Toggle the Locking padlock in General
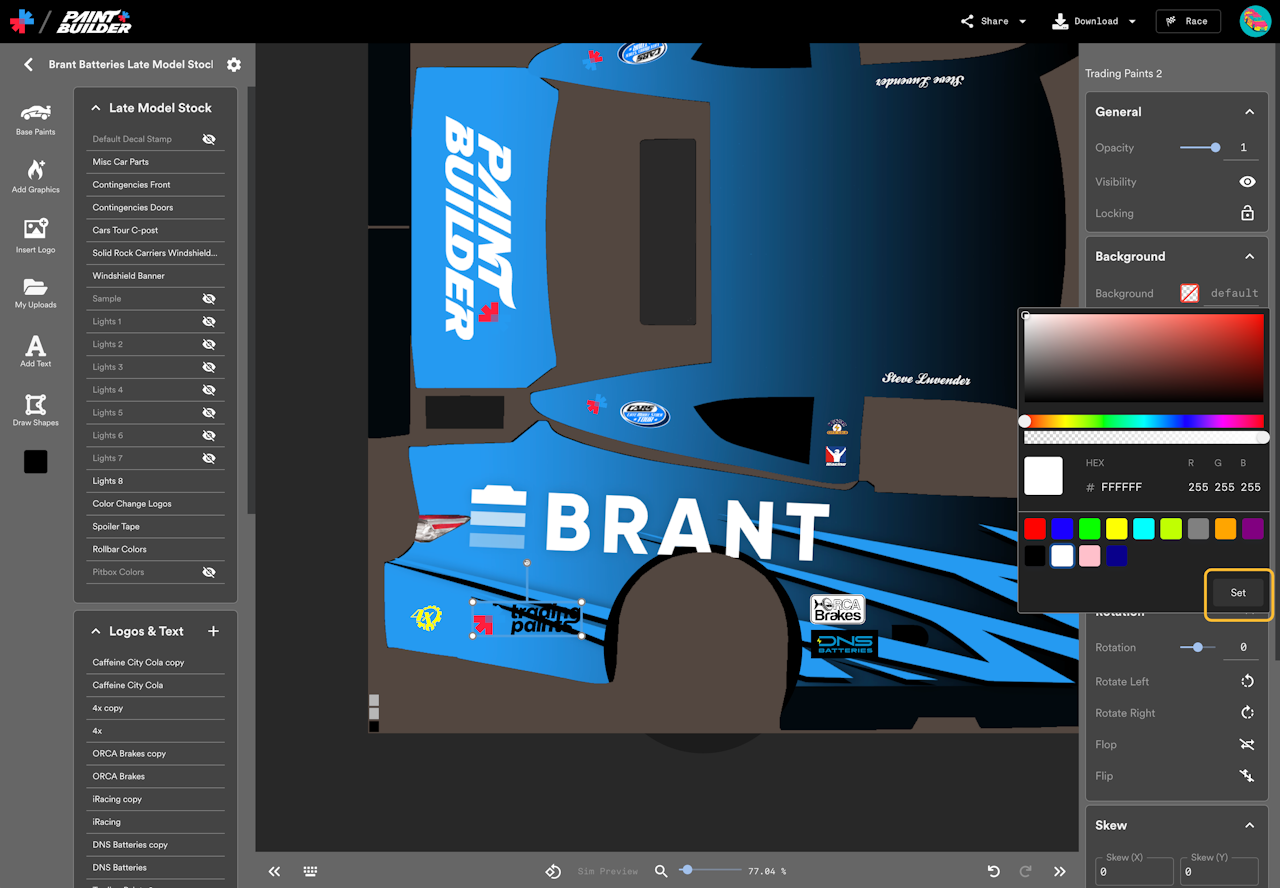Image resolution: width=1280 pixels, height=888 pixels. [1247, 213]
